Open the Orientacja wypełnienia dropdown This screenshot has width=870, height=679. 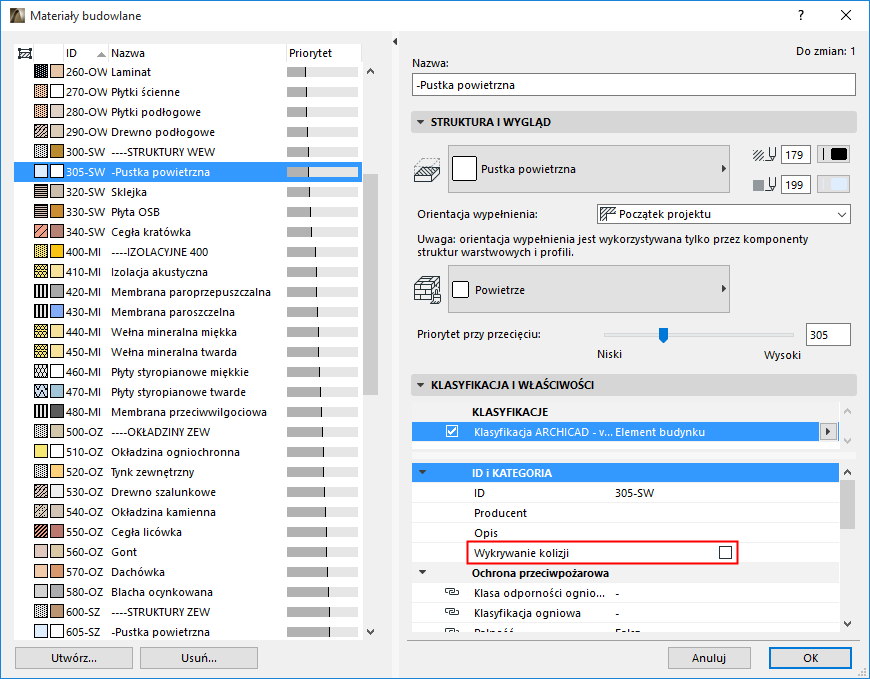click(x=841, y=214)
